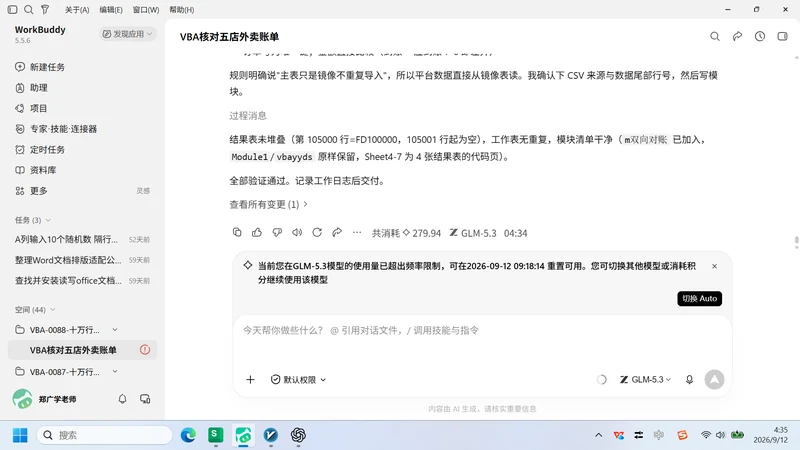This screenshot has height=450, width=800.
Task: Toggle the sidebar panel icon in title bar
Action: [13, 9]
